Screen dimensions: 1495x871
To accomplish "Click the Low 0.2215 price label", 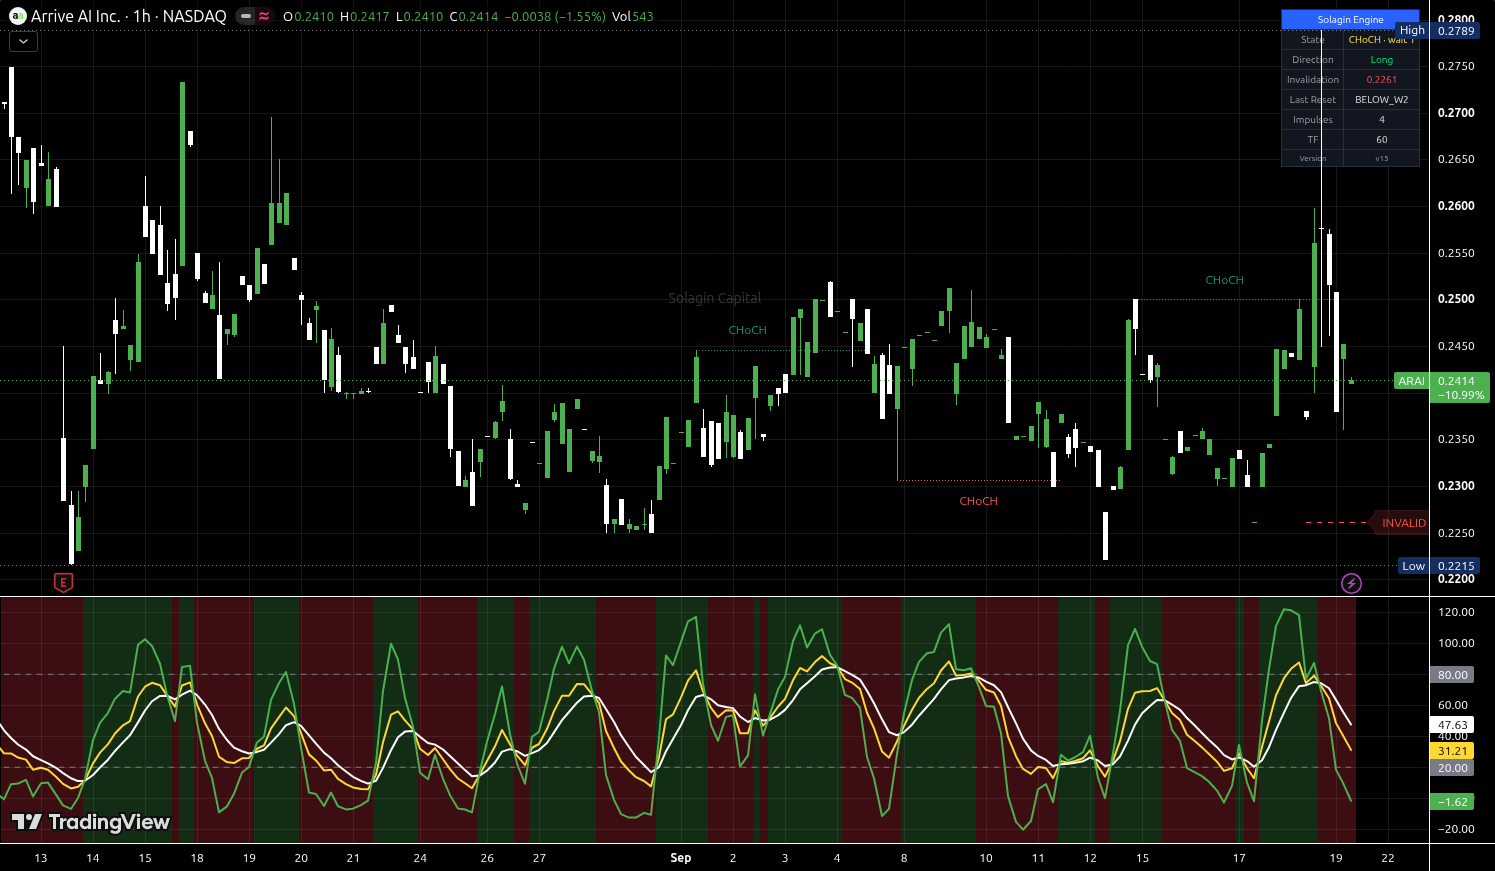I will tap(1438, 566).
